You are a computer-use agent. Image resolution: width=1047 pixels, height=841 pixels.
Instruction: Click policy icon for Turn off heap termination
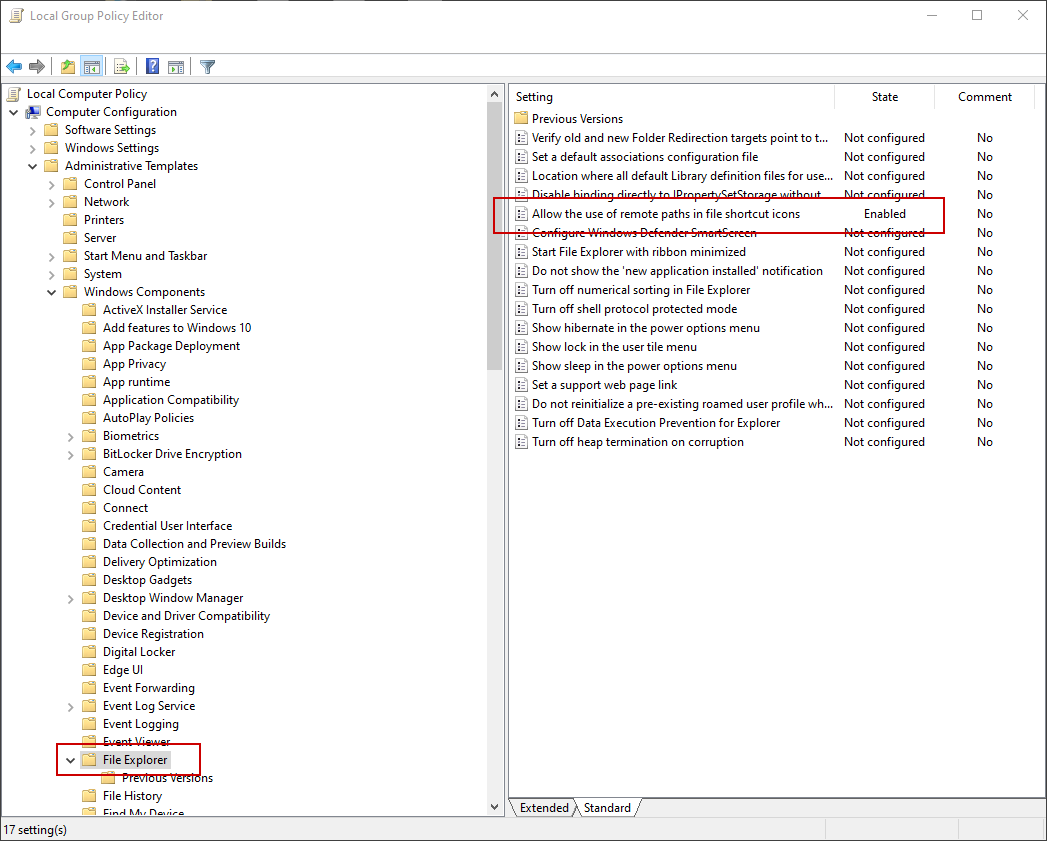click(521, 442)
